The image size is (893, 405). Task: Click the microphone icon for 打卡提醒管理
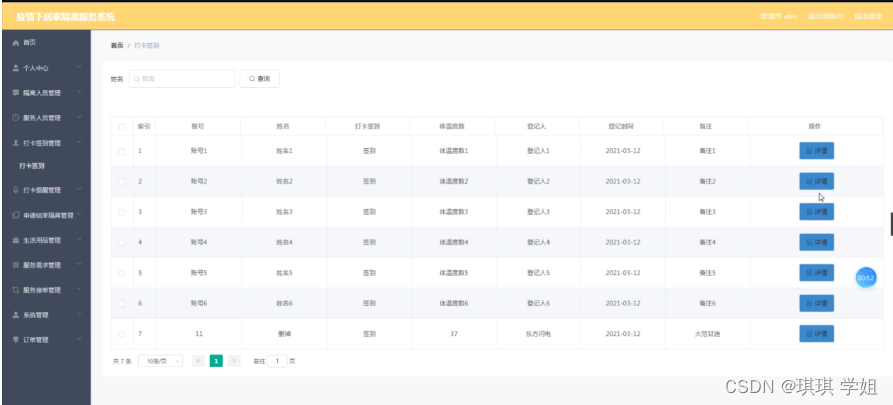(x=16, y=190)
